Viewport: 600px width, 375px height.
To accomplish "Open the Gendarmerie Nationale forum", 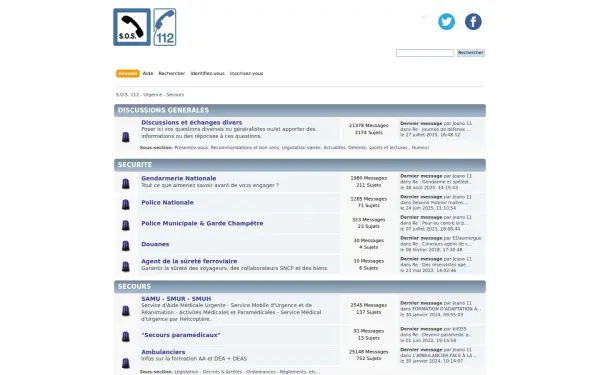I will coord(179,178).
